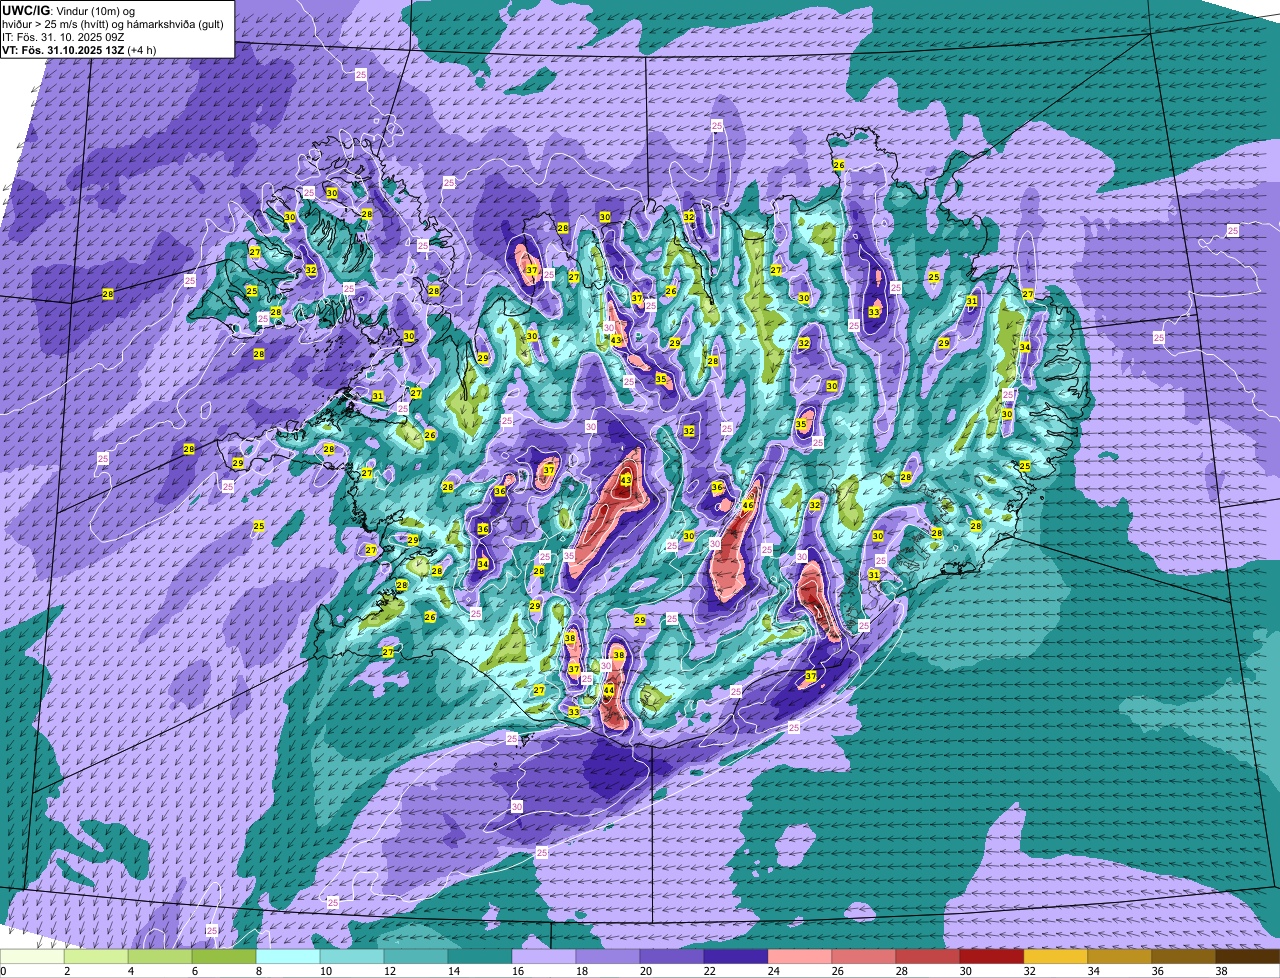Select the yellow legend swatch between 32 and 34

point(1056,956)
